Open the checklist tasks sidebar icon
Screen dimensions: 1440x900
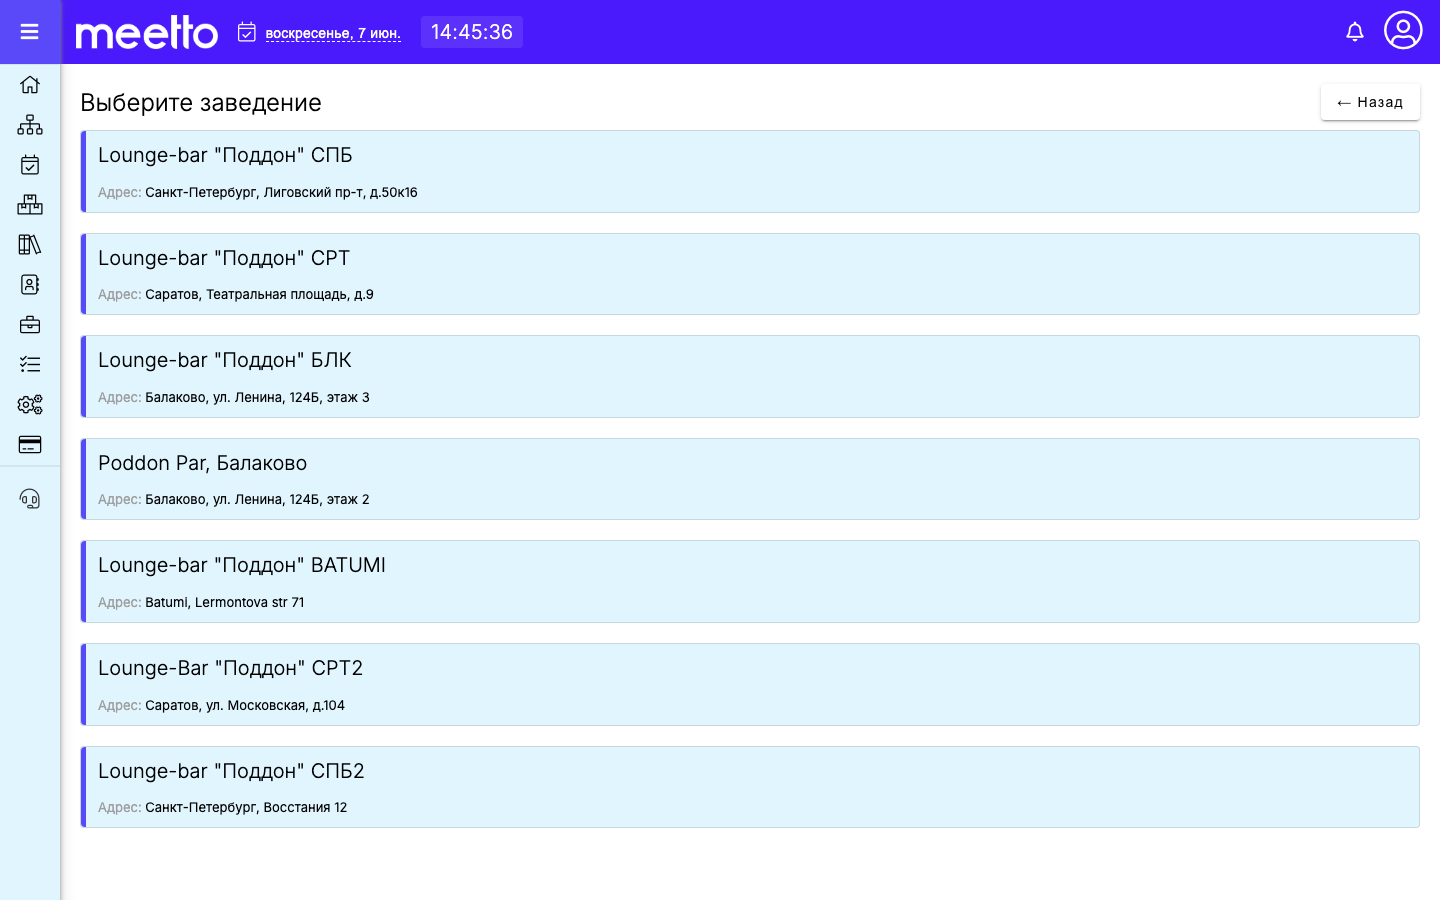coord(30,365)
